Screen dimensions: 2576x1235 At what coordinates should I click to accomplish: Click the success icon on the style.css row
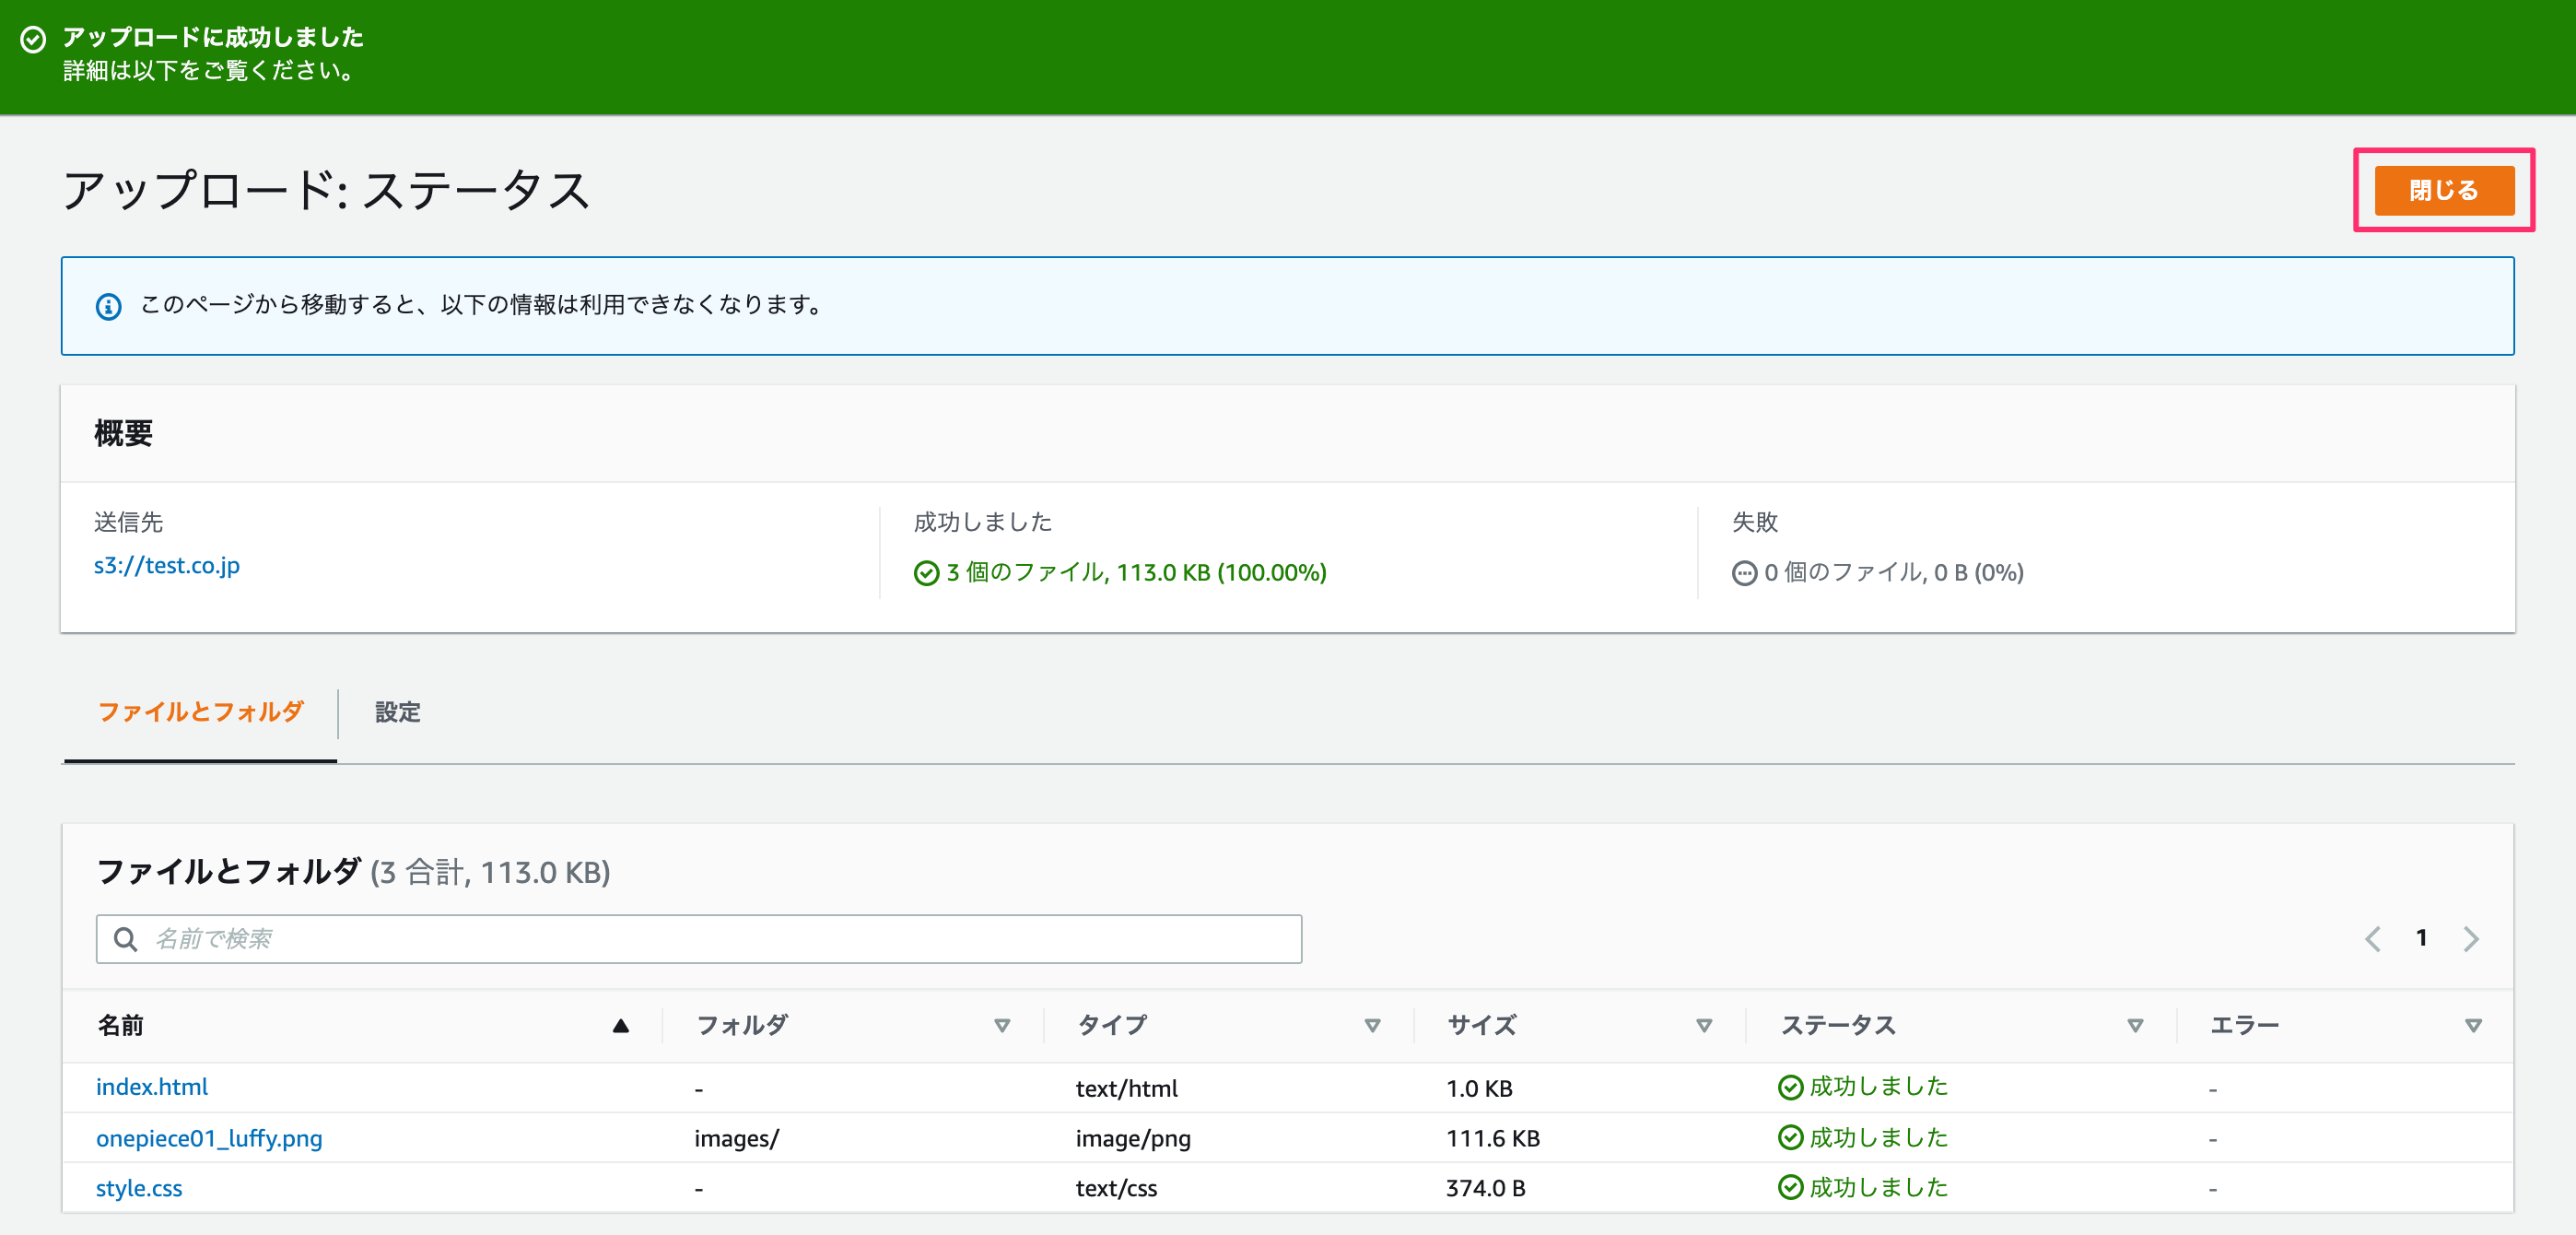coord(1790,1188)
